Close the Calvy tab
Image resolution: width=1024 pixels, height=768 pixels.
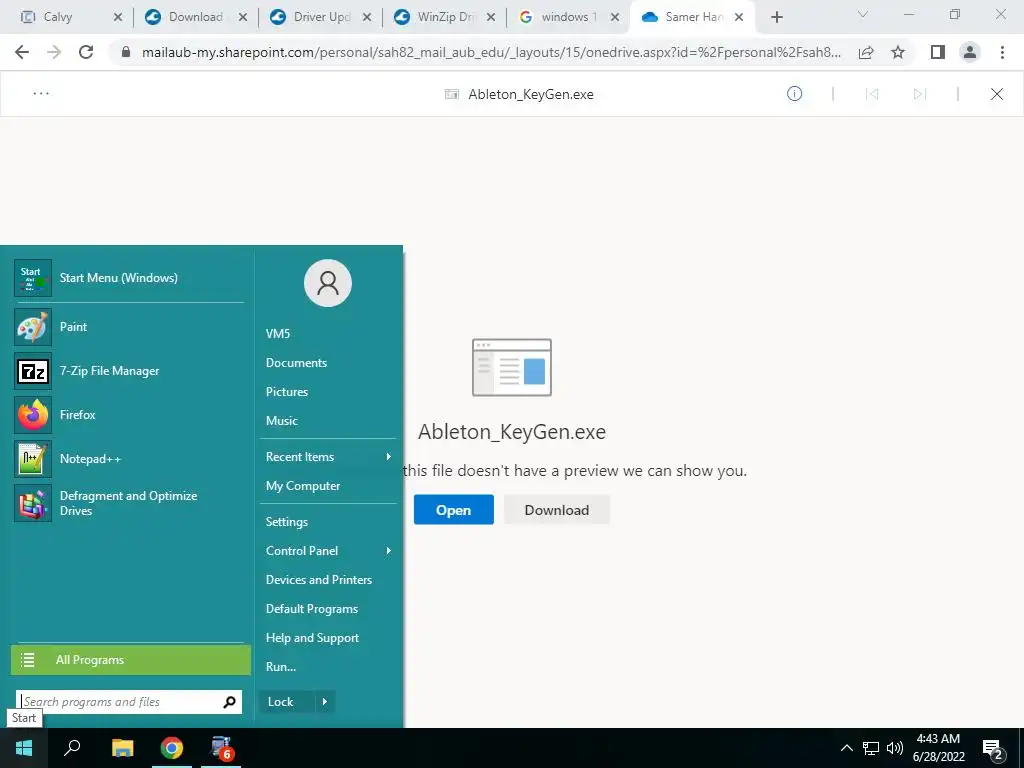(118, 18)
